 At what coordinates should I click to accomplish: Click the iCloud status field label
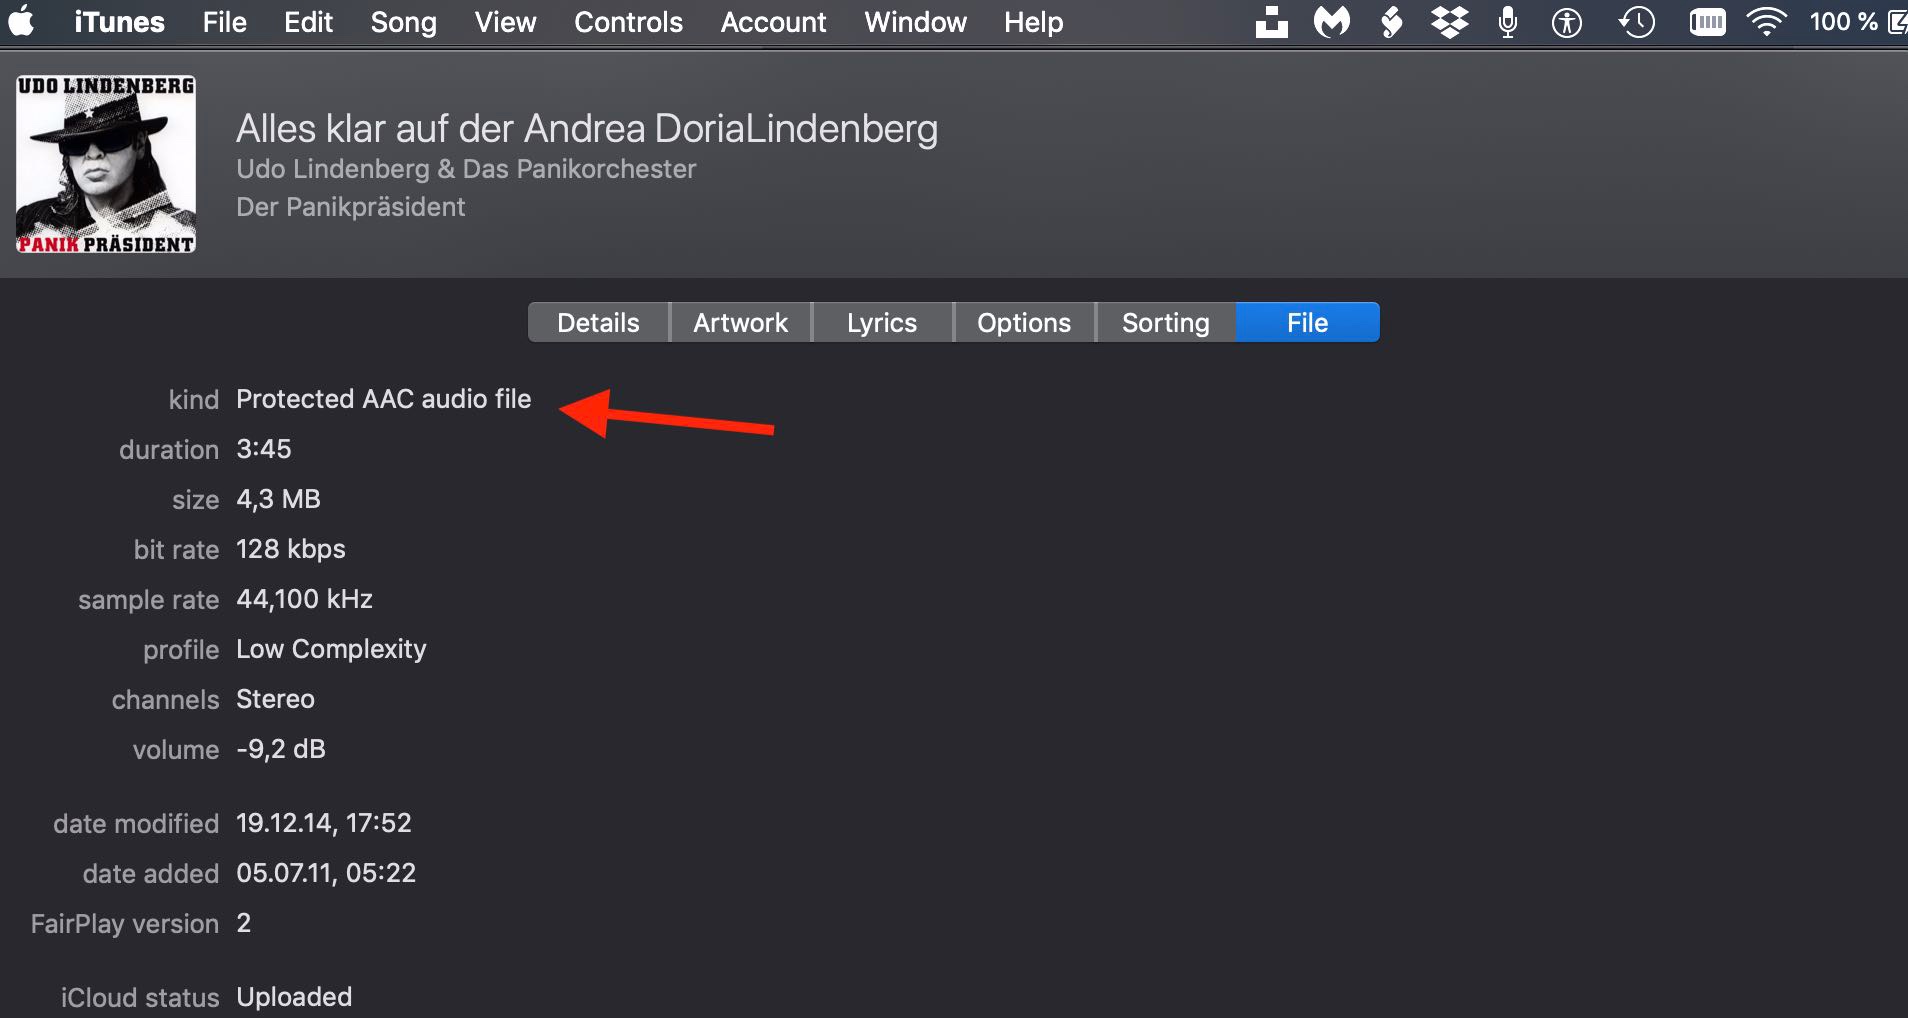point(140,998)
